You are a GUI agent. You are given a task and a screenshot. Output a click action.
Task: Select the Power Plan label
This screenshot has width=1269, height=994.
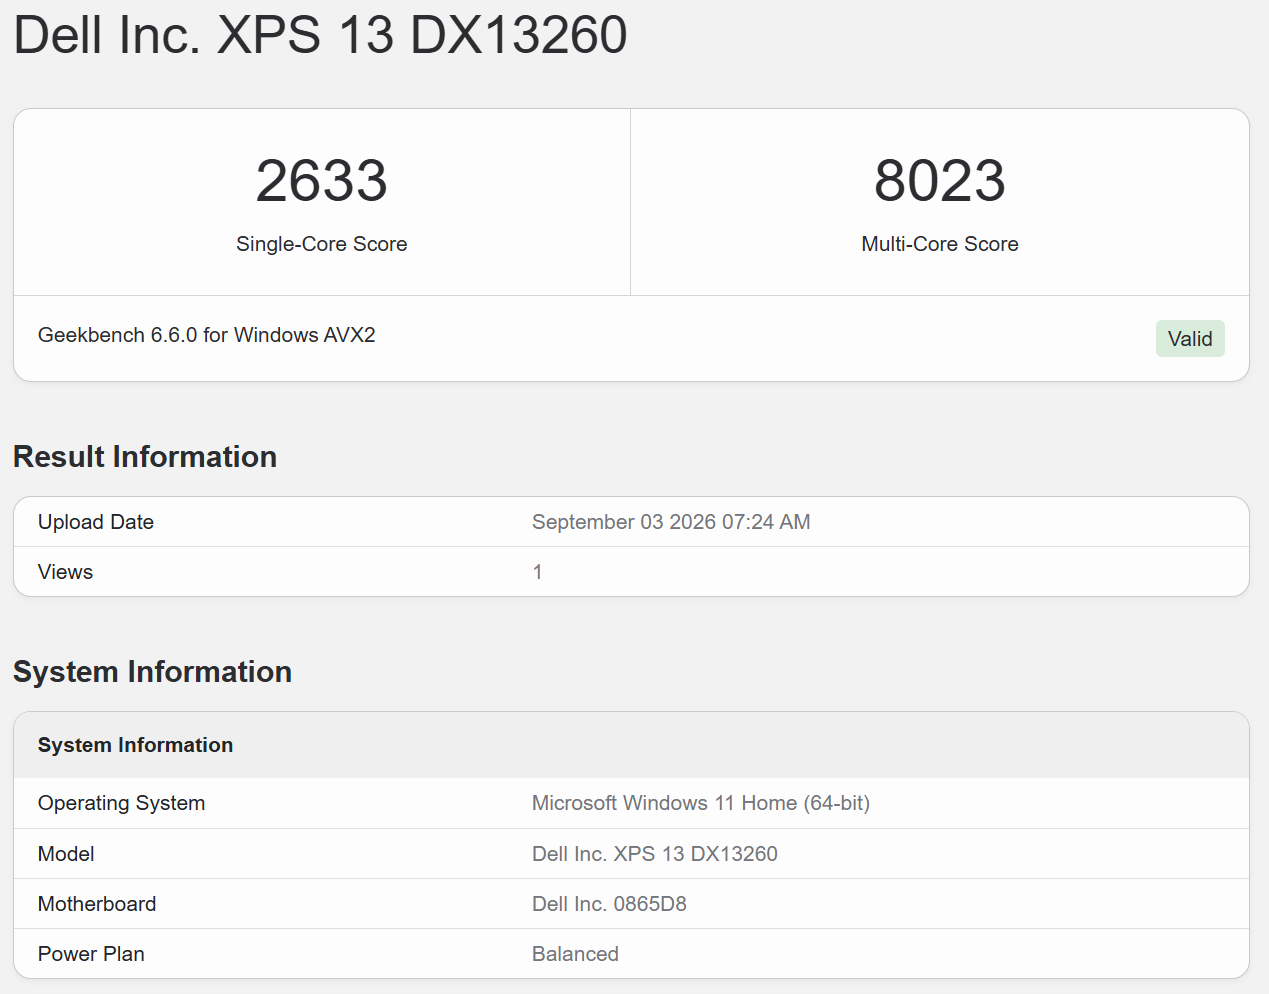(91, 954)
